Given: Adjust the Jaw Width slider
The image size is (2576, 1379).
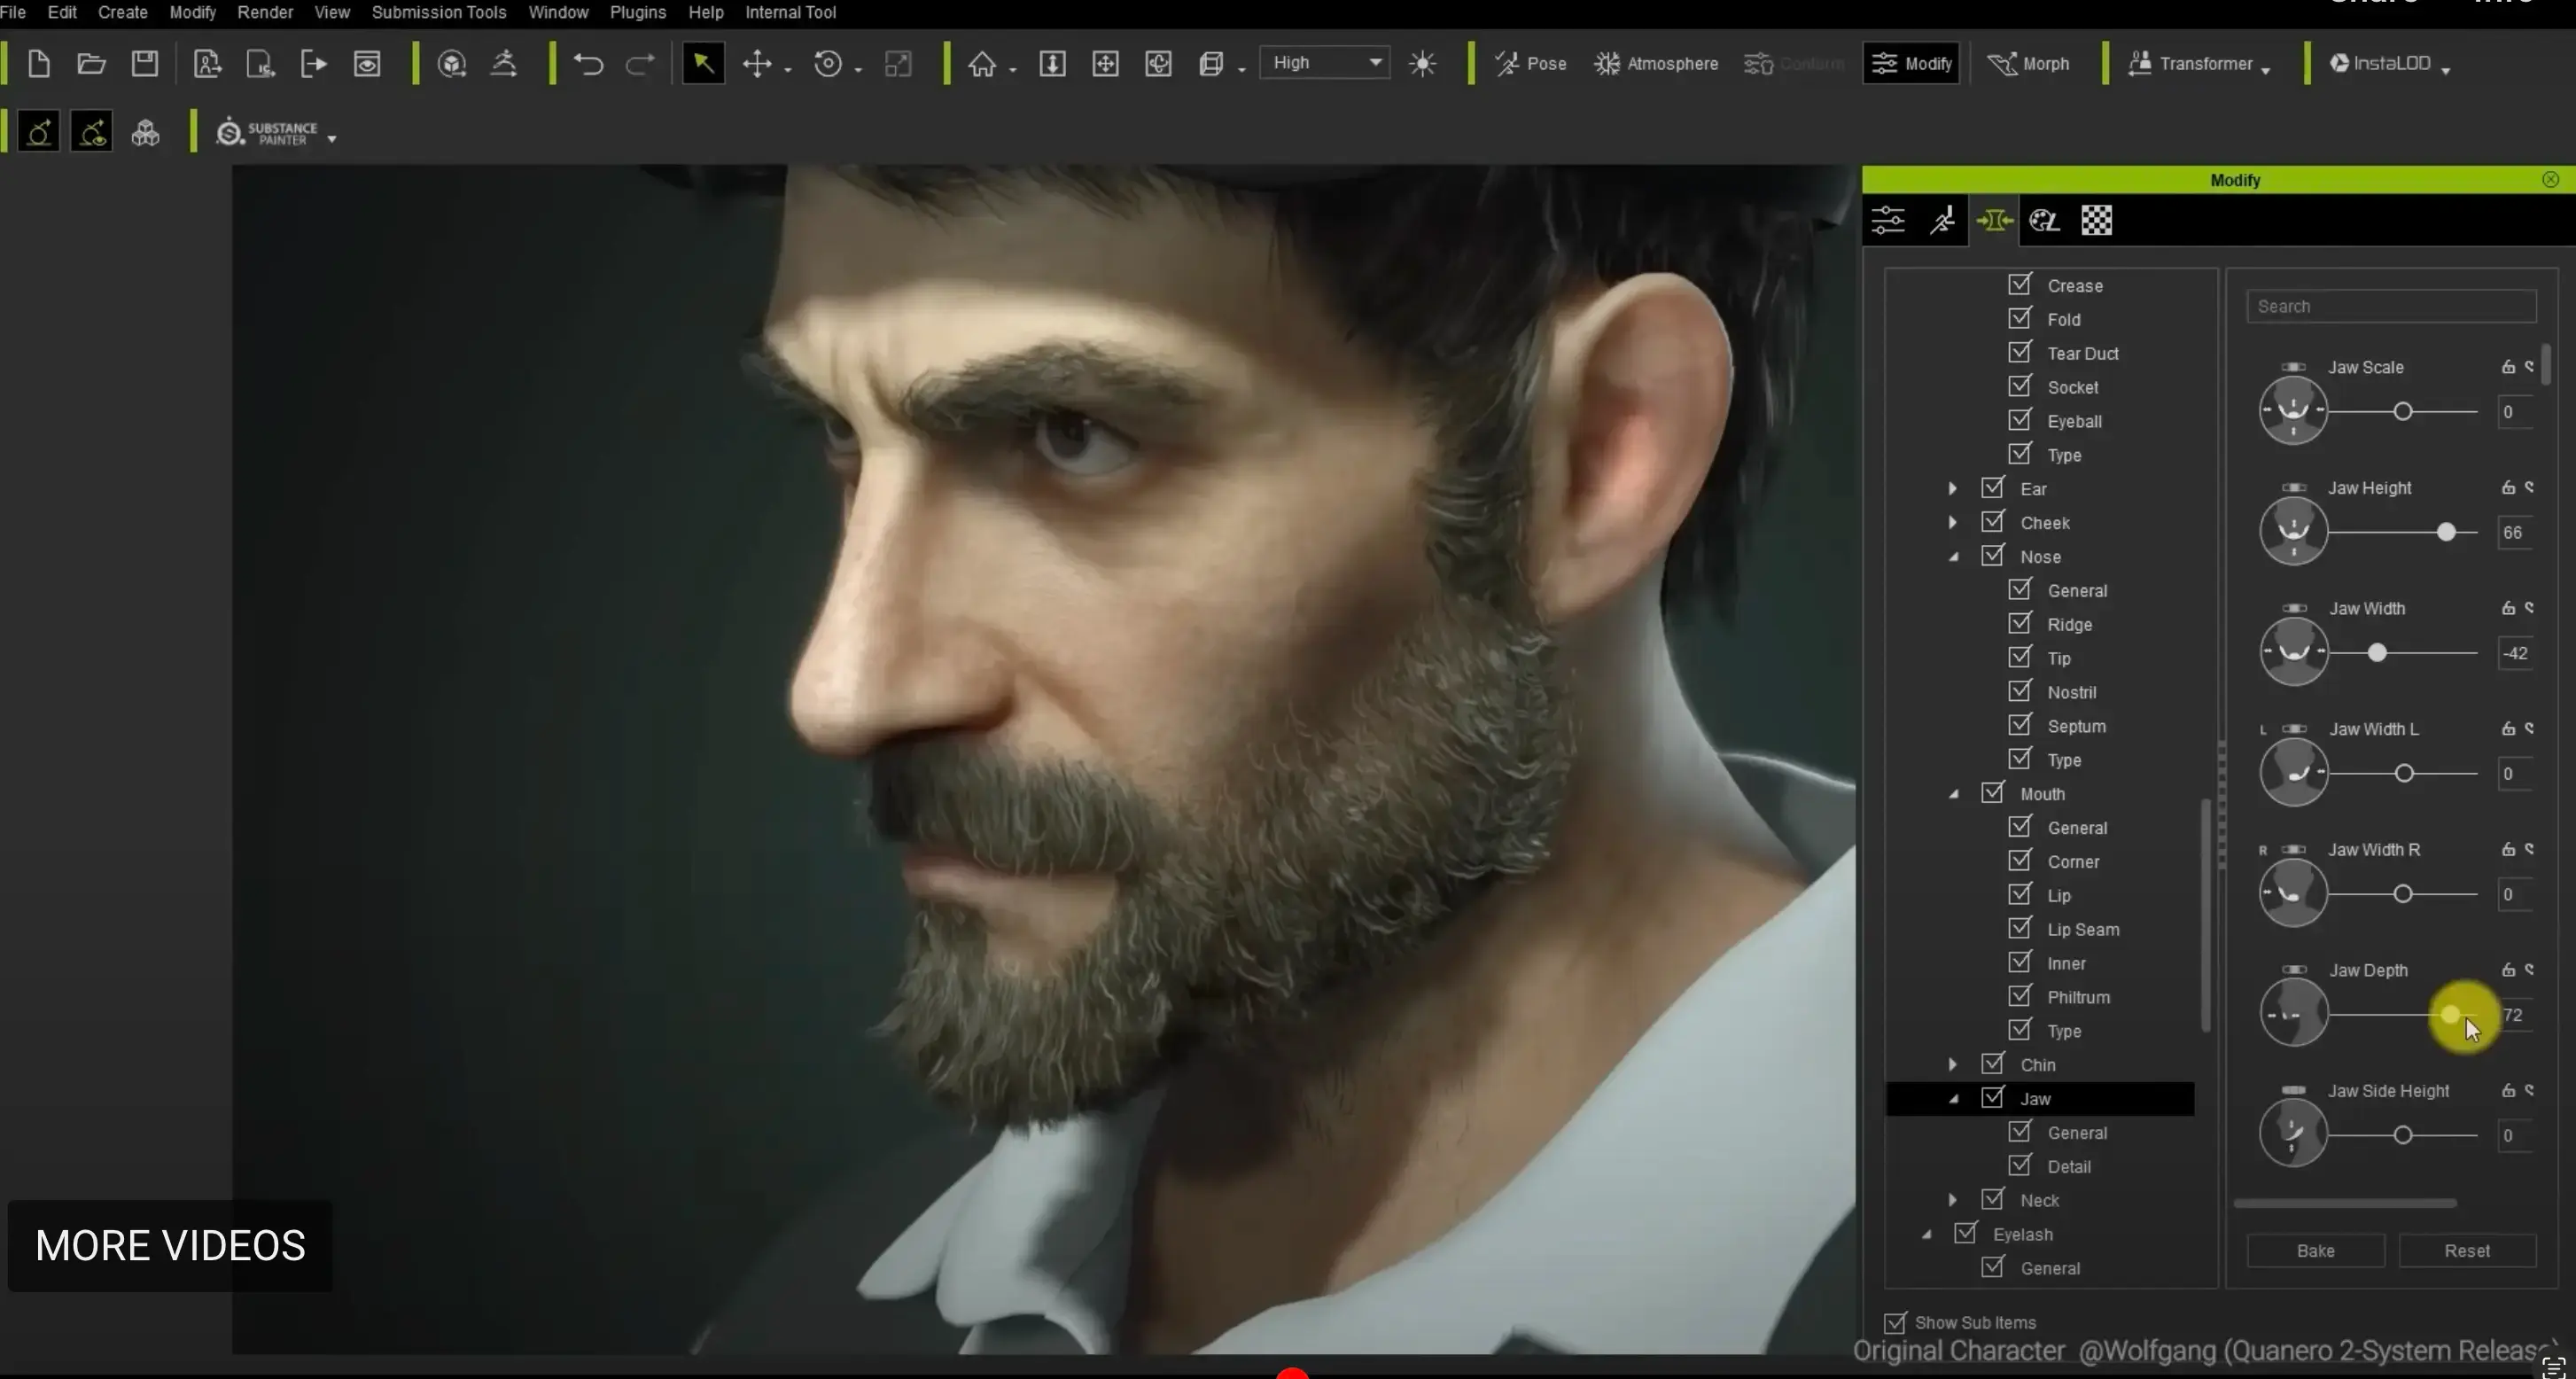Looking at the screenshot, I should click(2375, 653).
